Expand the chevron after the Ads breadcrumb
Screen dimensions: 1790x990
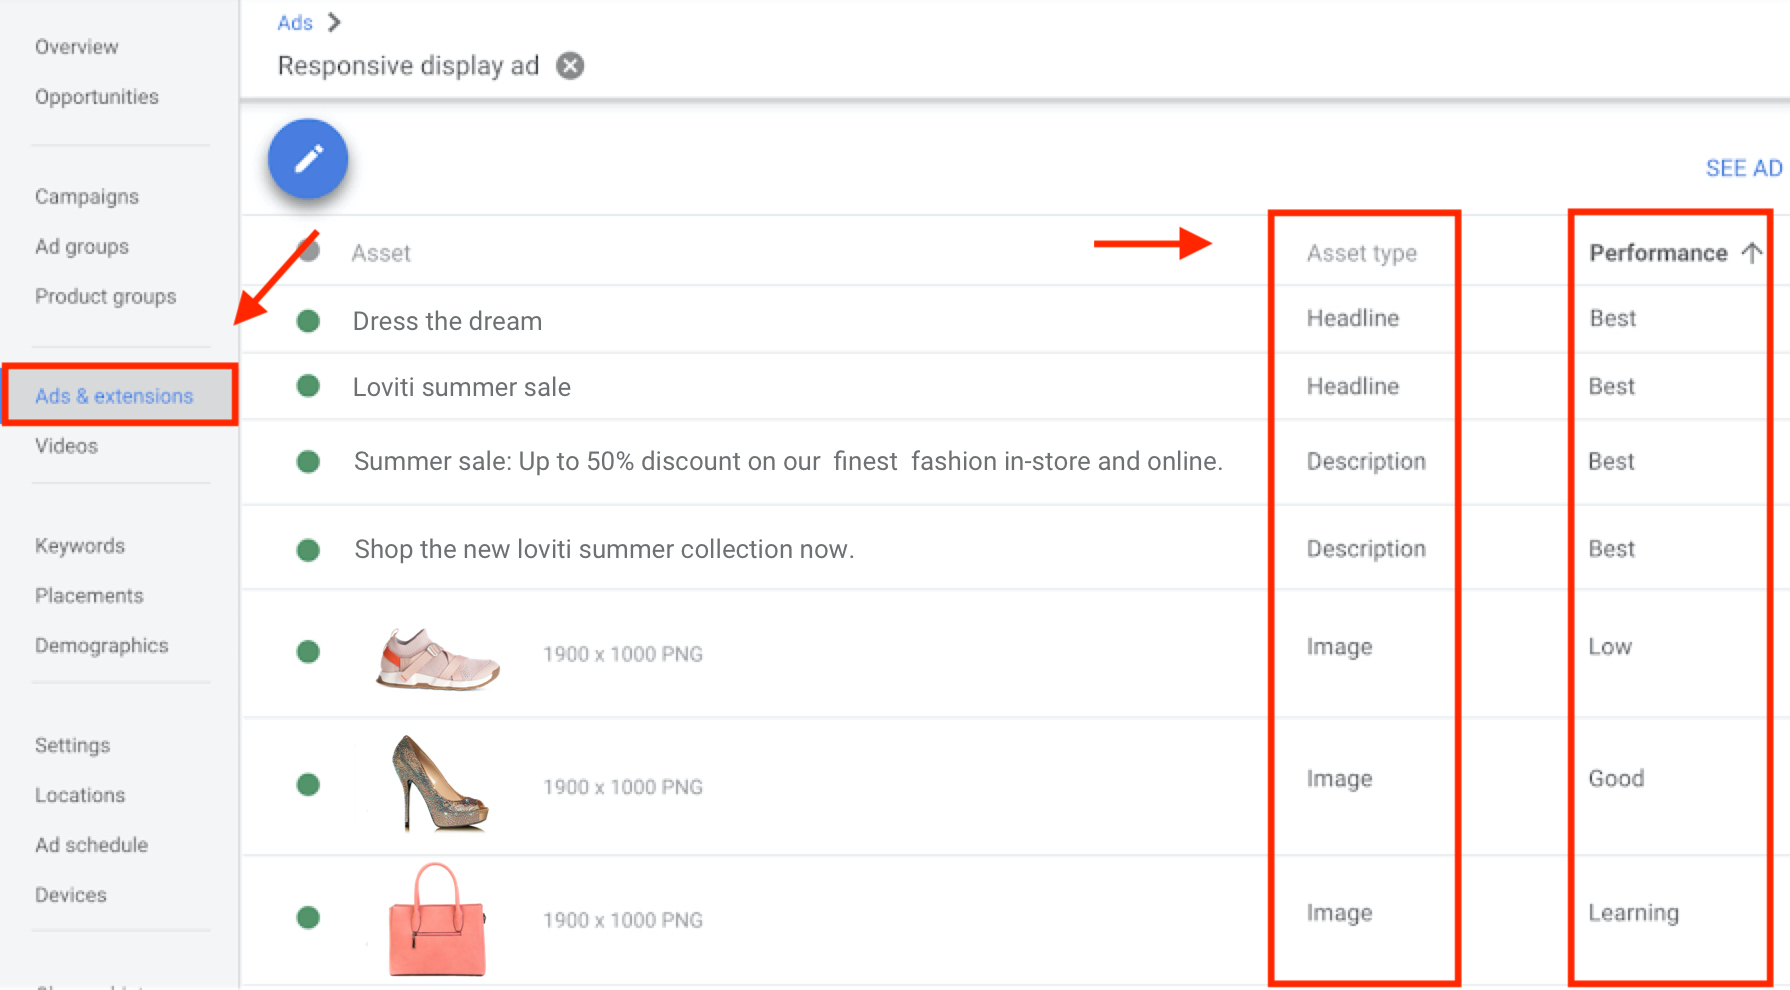[333, 21]
